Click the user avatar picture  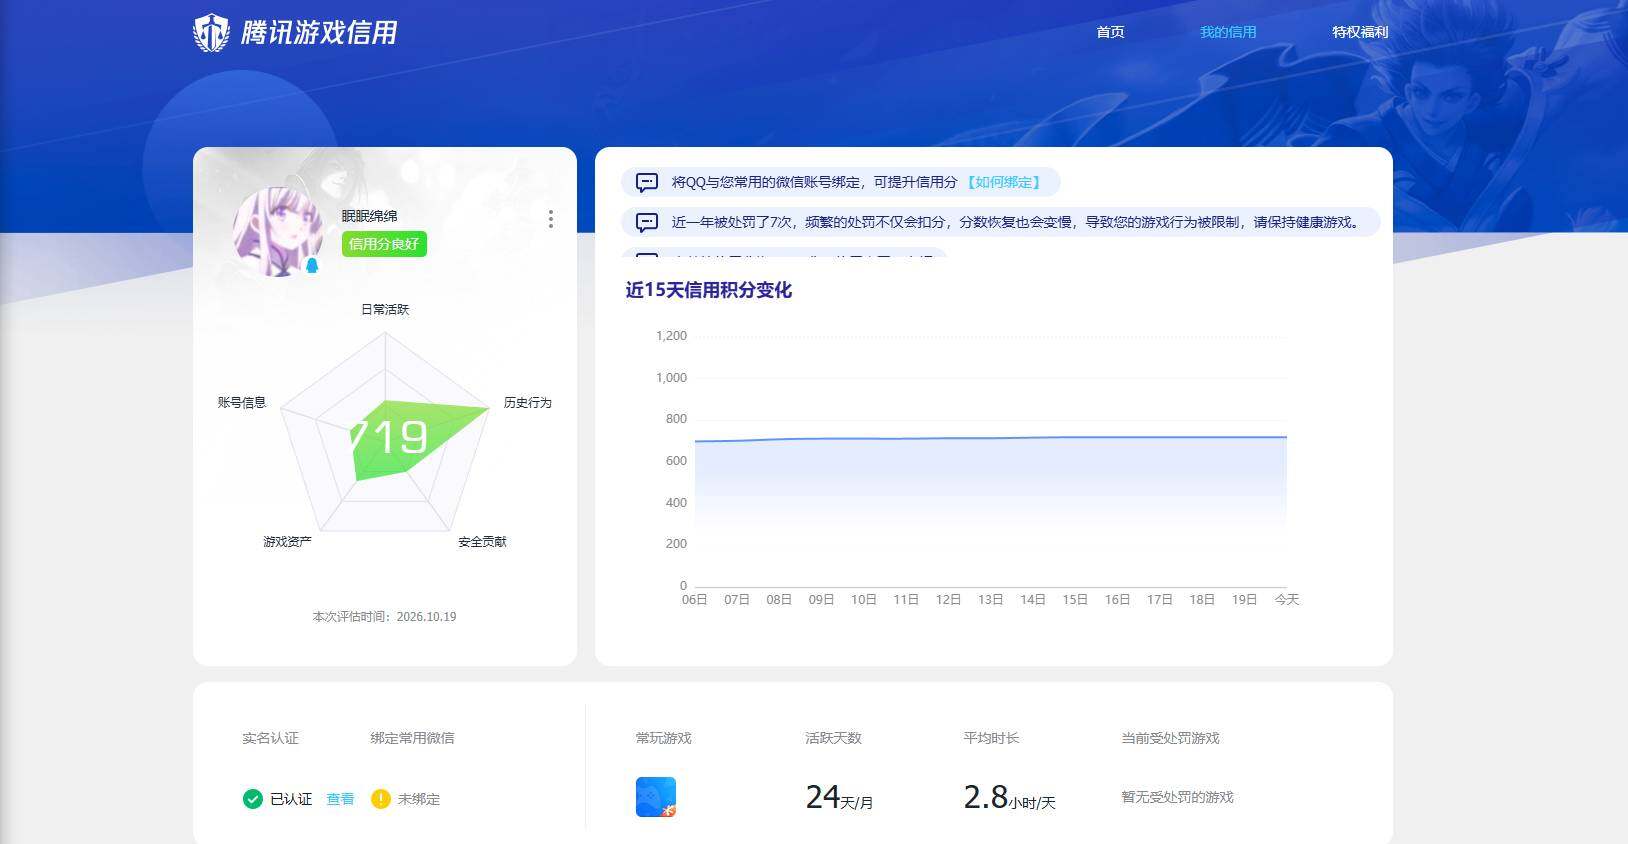(278, 231)
